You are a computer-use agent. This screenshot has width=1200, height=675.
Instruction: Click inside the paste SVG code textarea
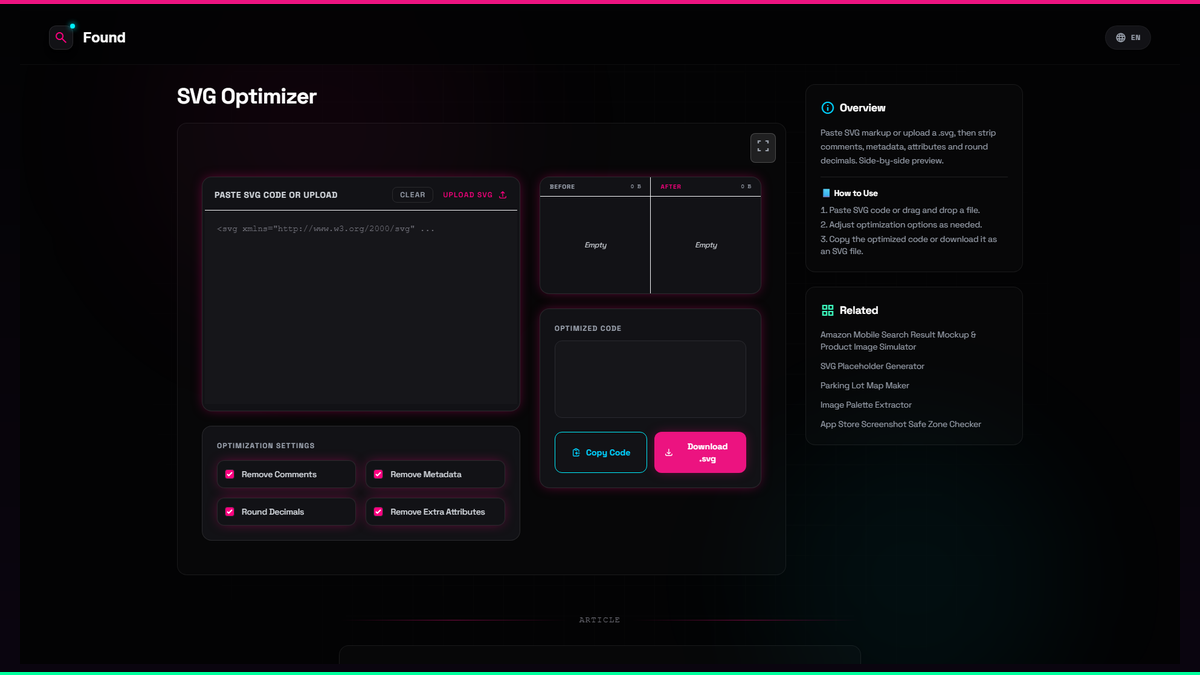pos(361,310)
